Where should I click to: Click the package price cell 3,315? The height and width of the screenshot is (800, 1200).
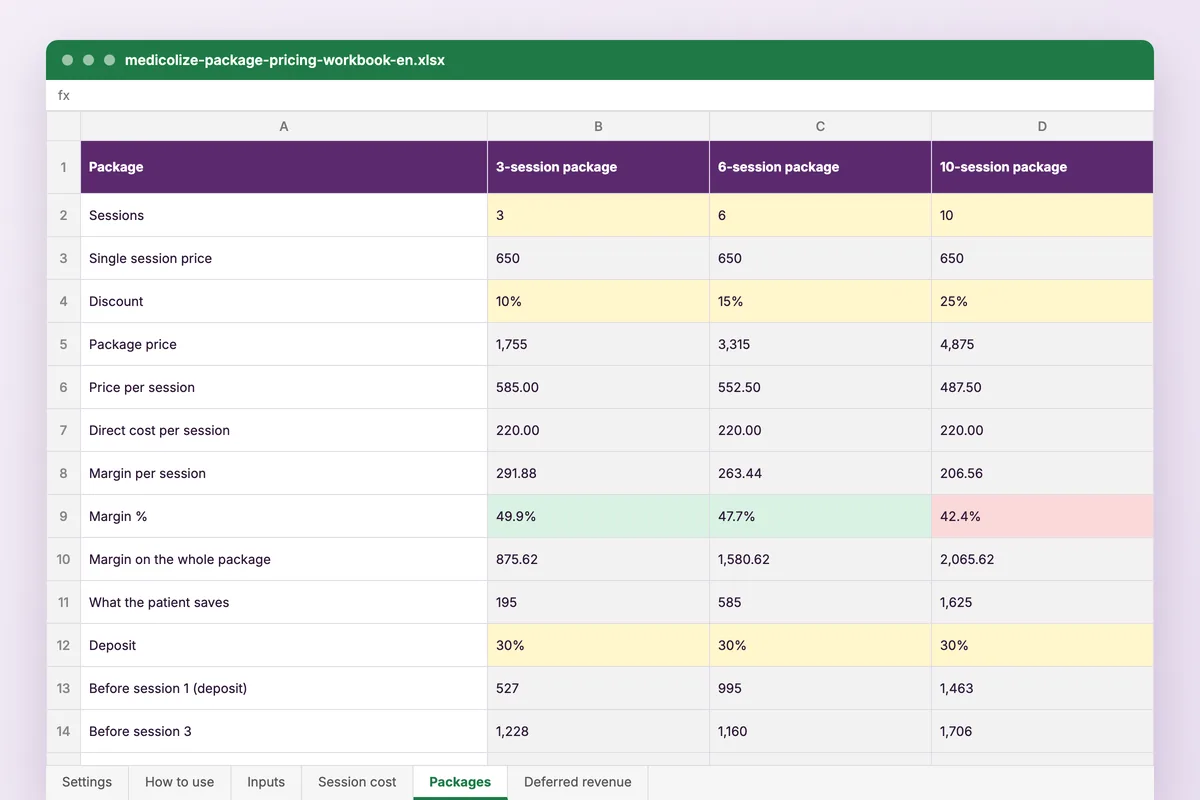820,344
